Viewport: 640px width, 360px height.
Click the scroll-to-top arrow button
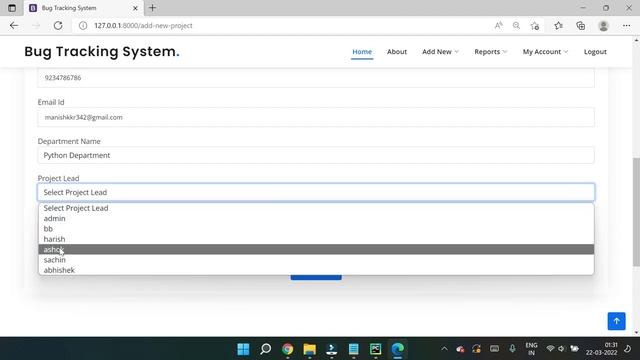coord(616,321)
